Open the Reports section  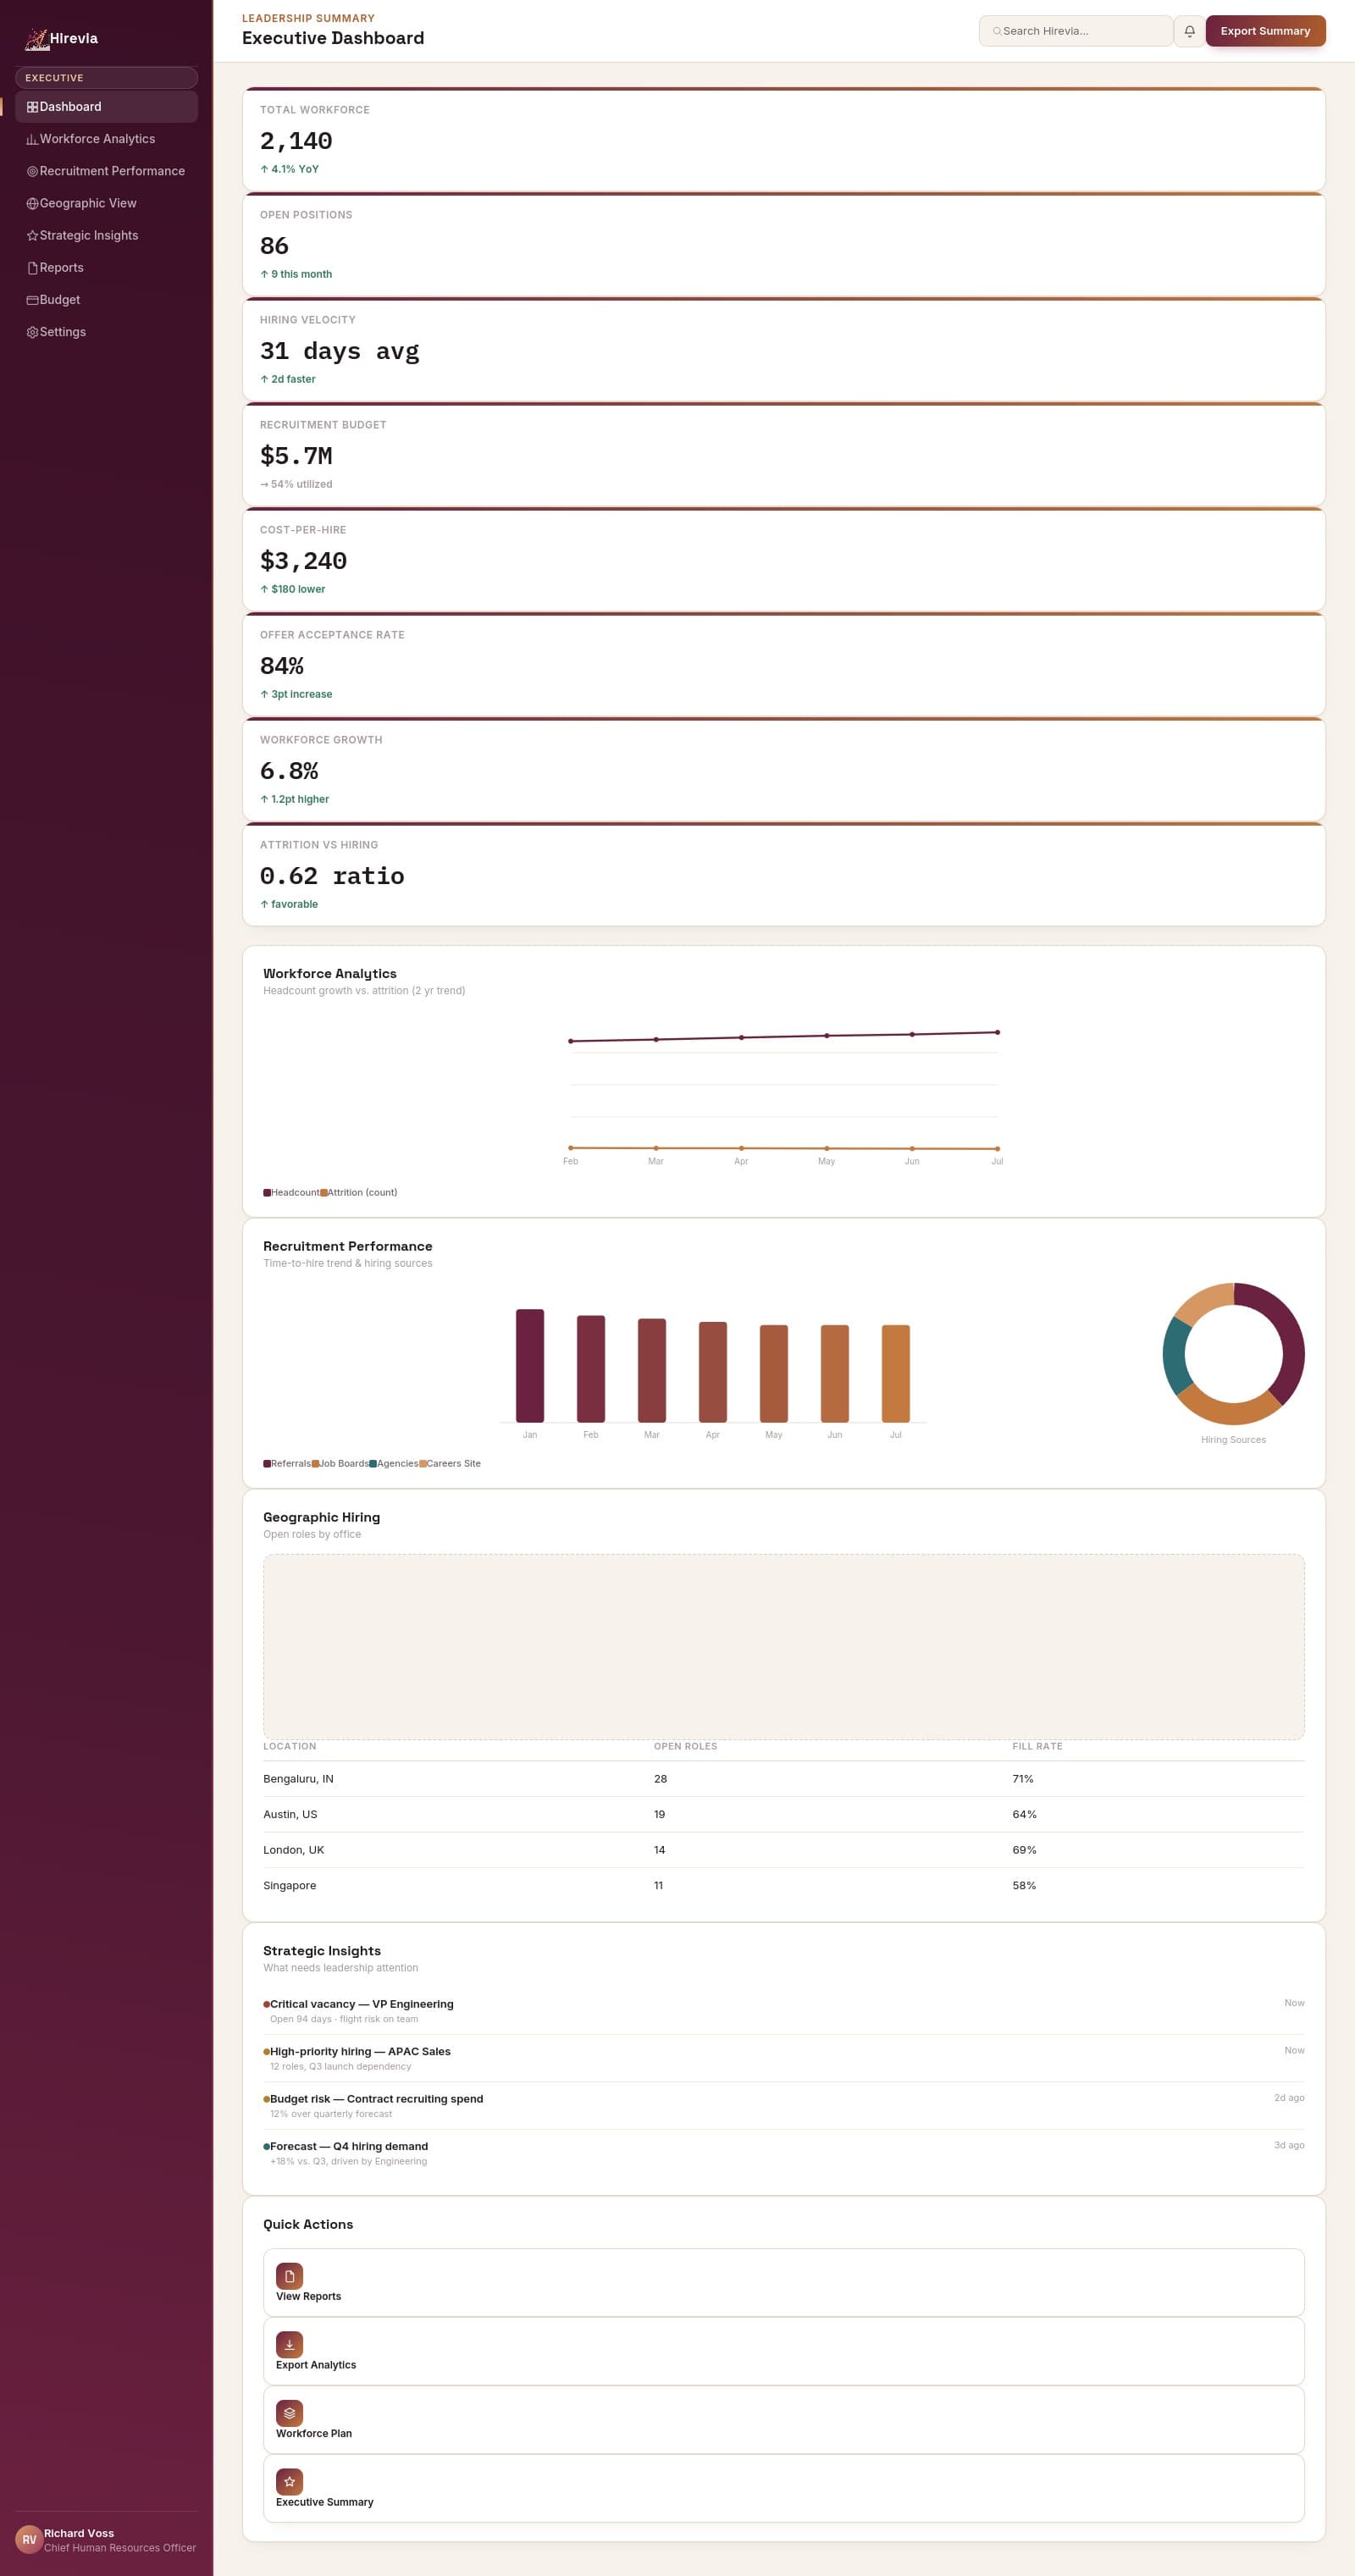pyautogui.click(x=106, y=268)
